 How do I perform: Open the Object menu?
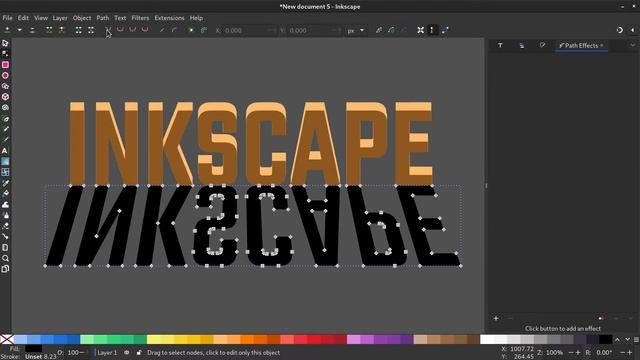click(82, 18)
